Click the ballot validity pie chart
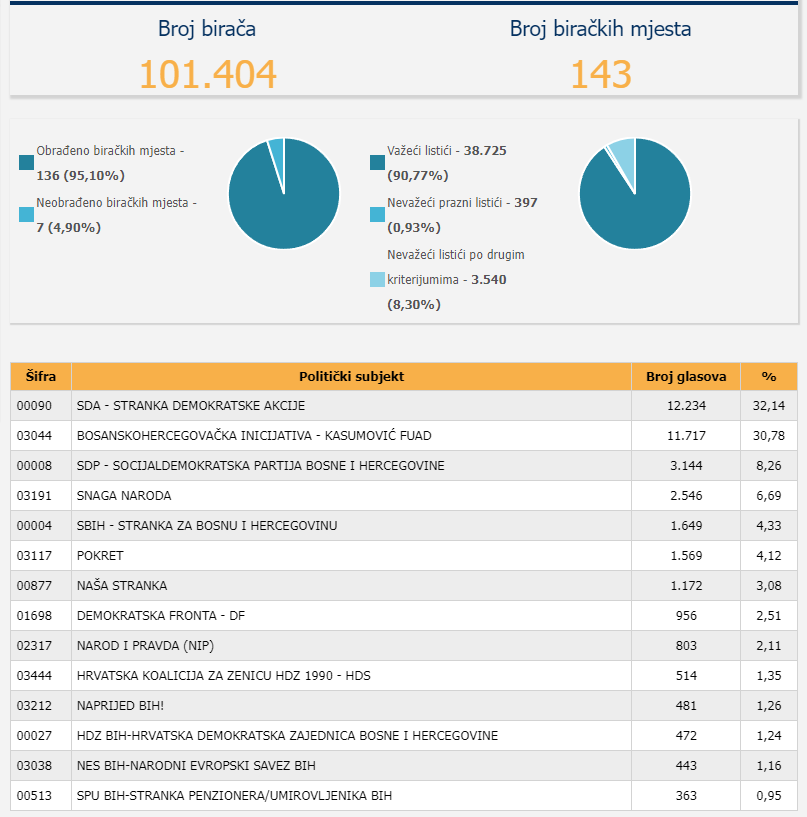The width and height of the screenshot is (807, 817). (635, 193)
